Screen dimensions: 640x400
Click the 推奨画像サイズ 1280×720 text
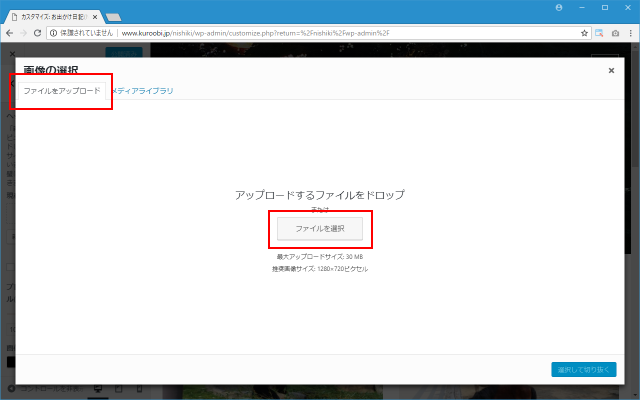320,269
